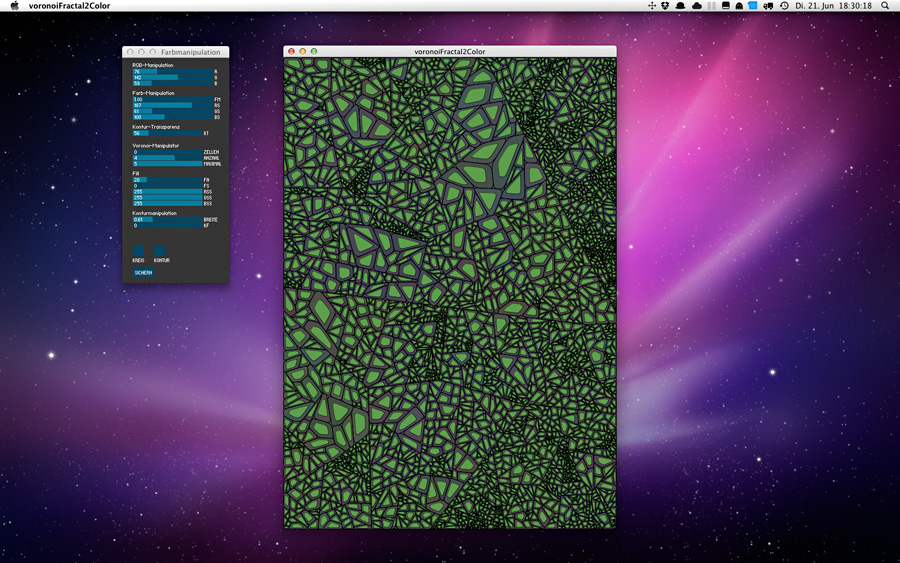The width and height of the screenshot is (900, 563).
Task: Toggle the KONTUR switch
Action: click(x=160, y=250)
